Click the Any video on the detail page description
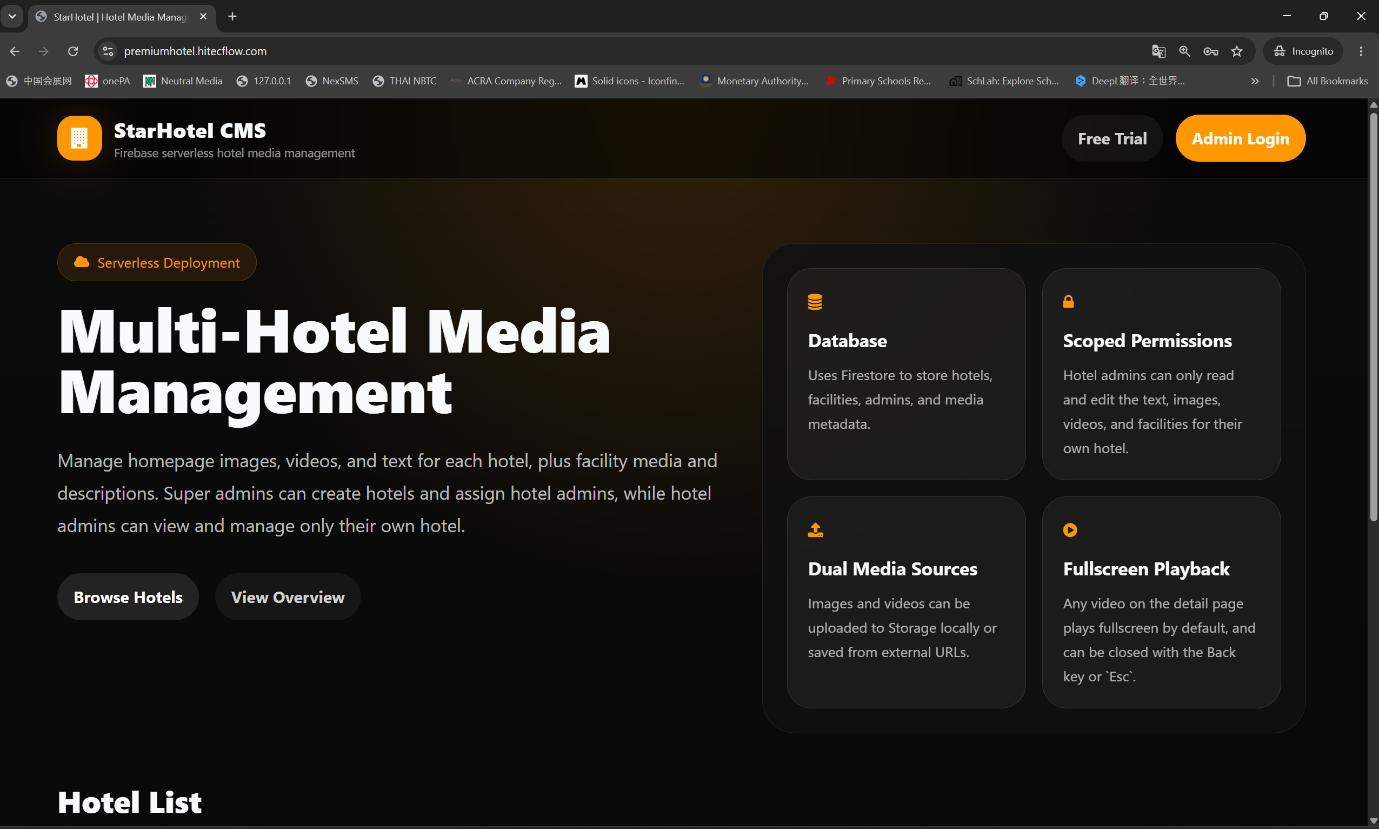This screenshot has width=1379, height=829. point(1159,640)
